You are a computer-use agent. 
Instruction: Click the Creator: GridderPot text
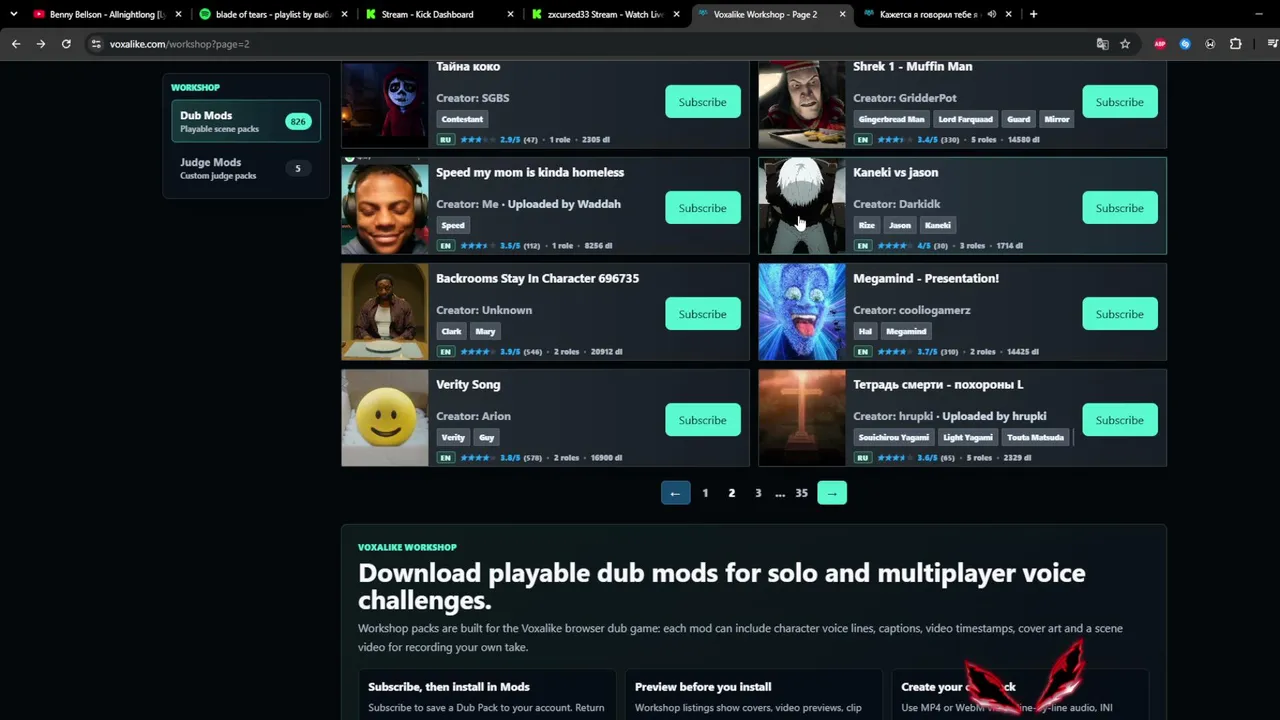[905, 98]
